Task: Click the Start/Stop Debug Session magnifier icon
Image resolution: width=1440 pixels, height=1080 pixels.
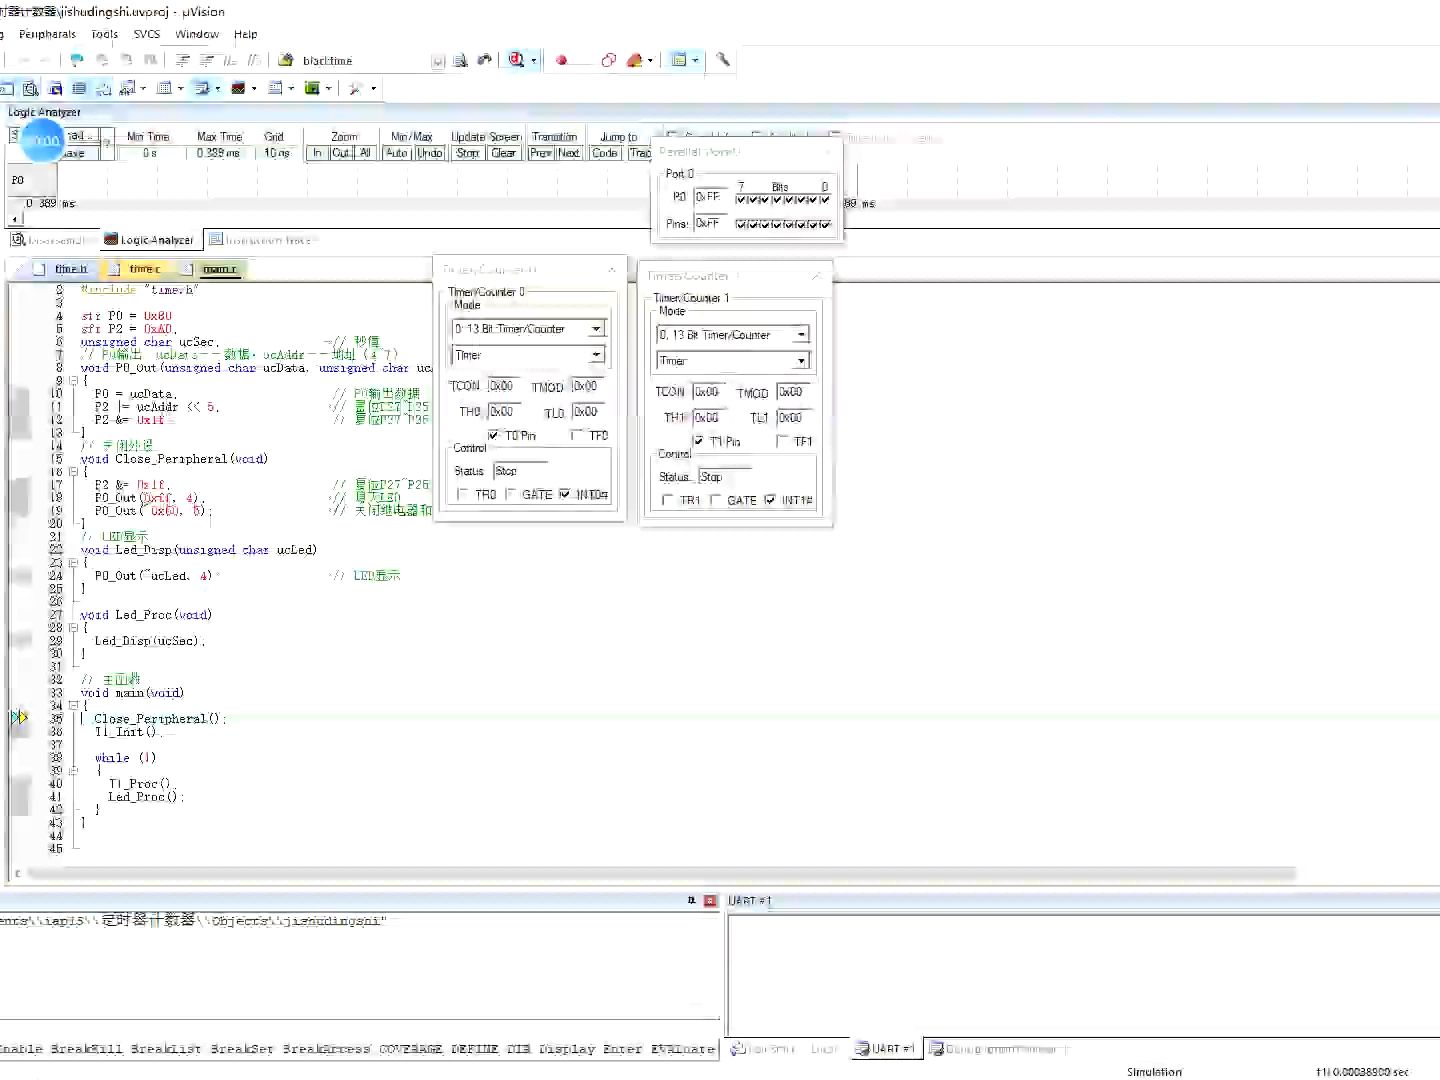Action: point(516,60)
